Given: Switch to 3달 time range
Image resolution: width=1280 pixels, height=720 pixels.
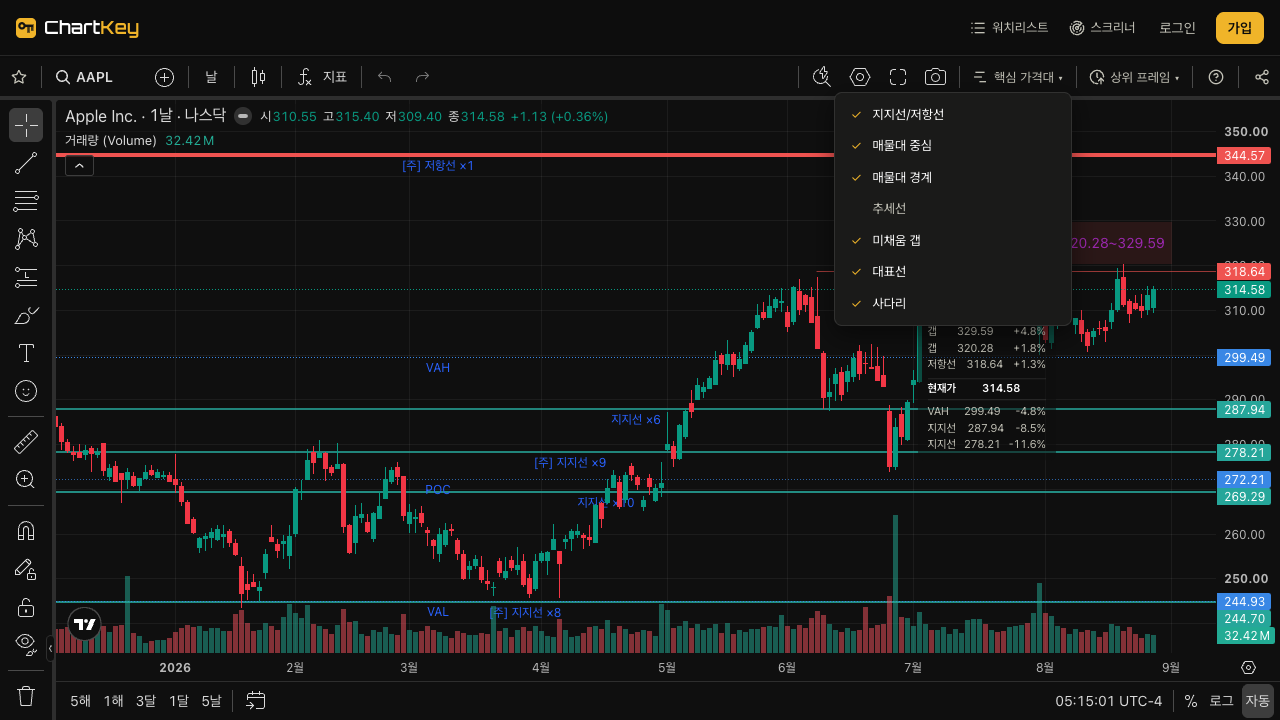Looking at the screenshot, I should point(146,701).
